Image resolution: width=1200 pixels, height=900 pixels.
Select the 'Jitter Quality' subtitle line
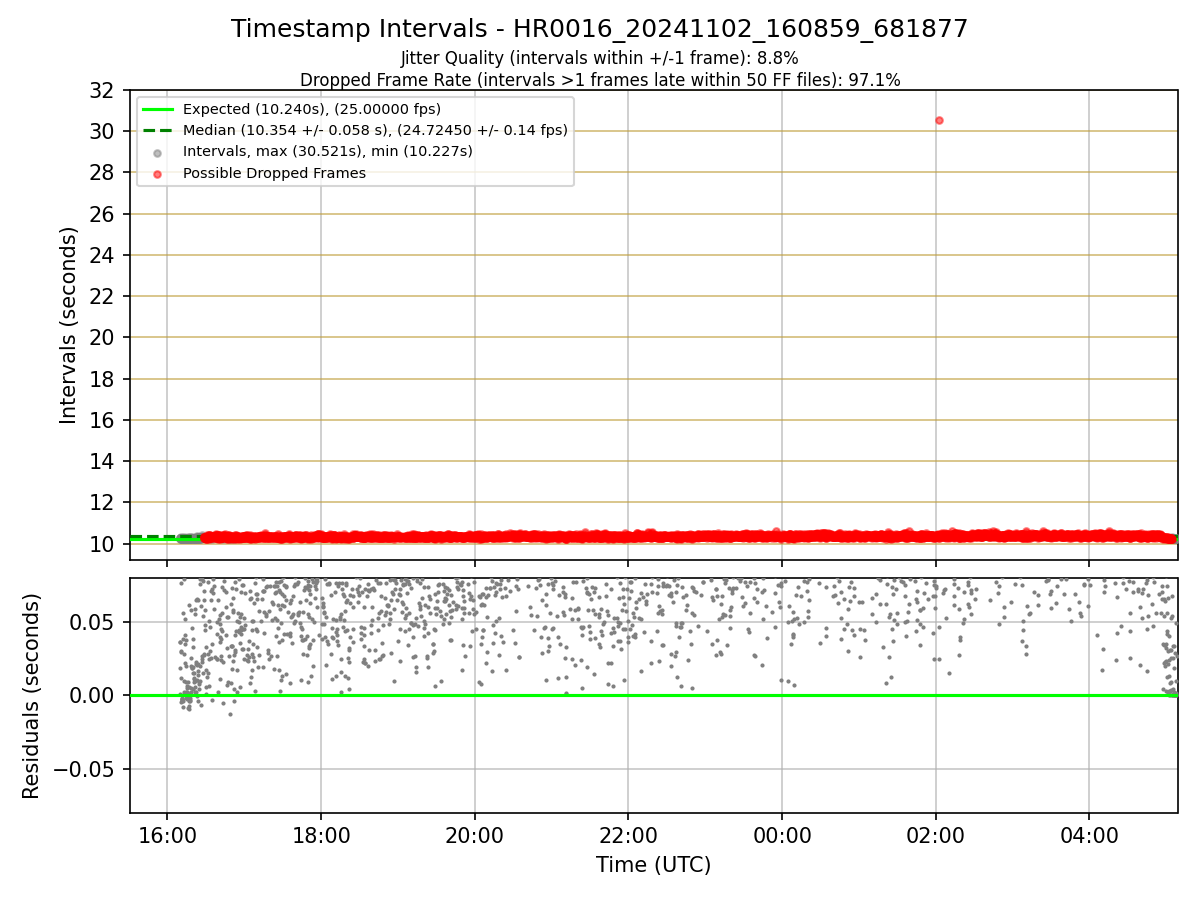click(x=599, y=58)
